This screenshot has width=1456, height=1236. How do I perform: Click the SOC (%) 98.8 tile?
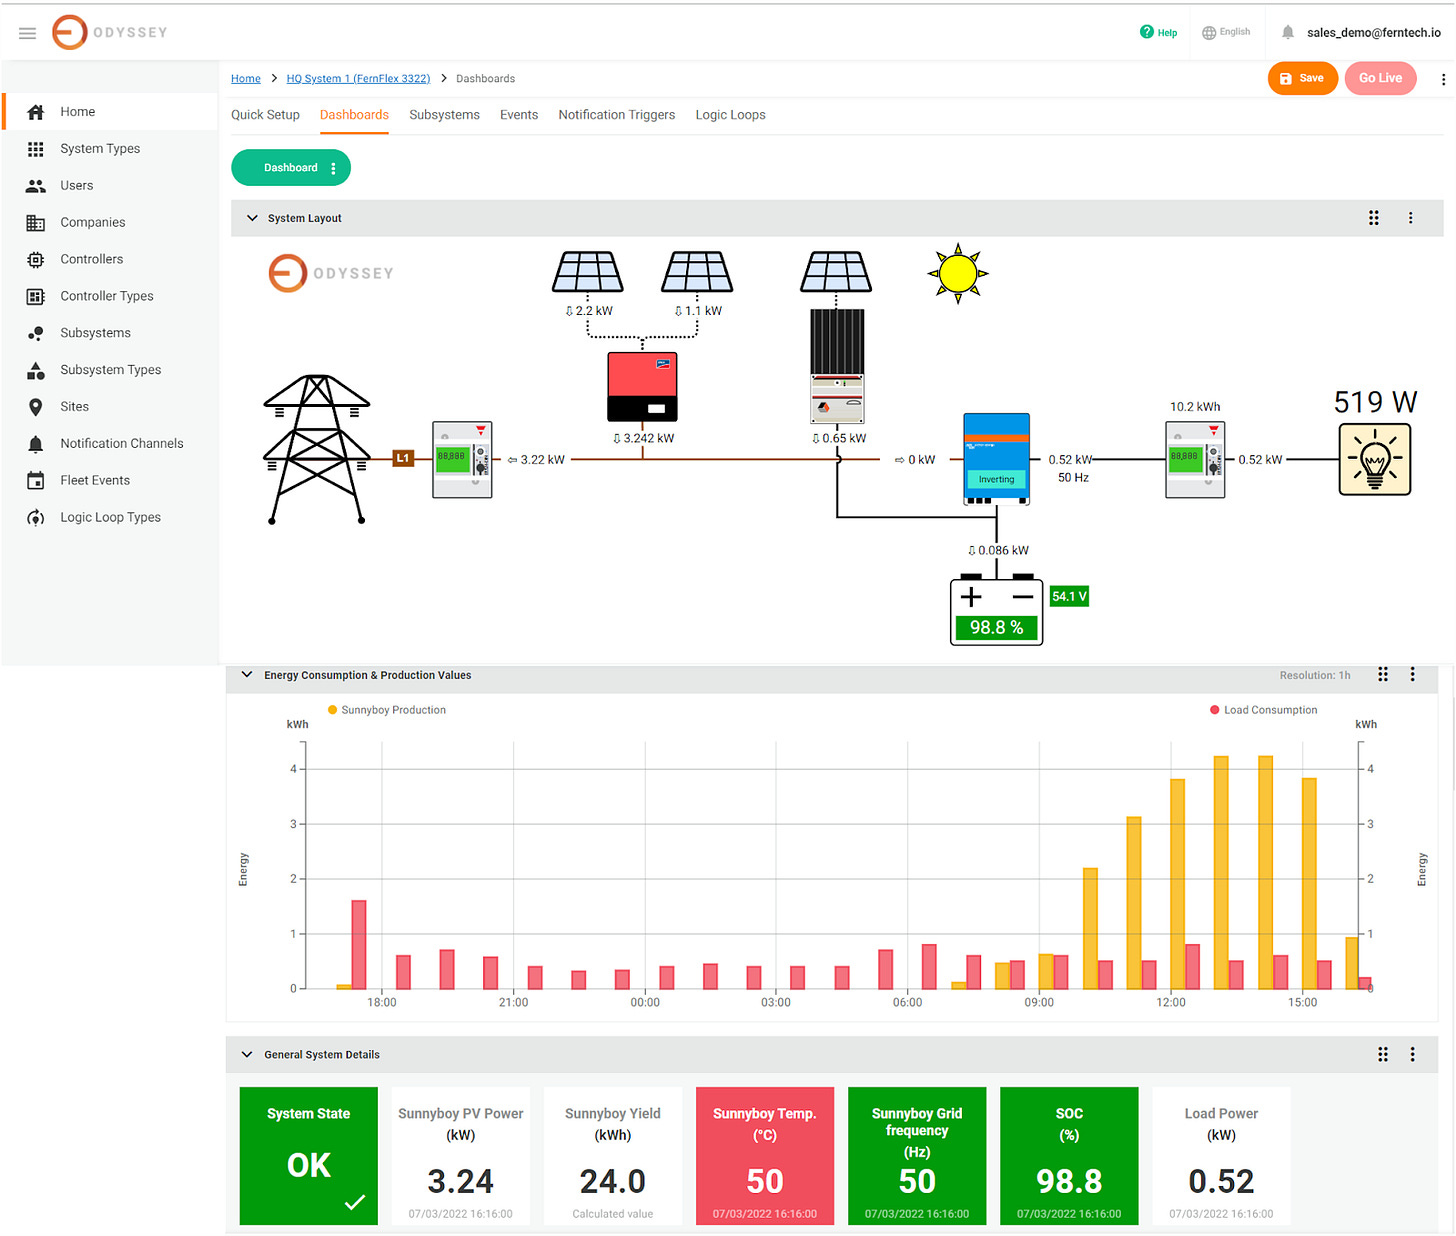coord(1069,1156)
